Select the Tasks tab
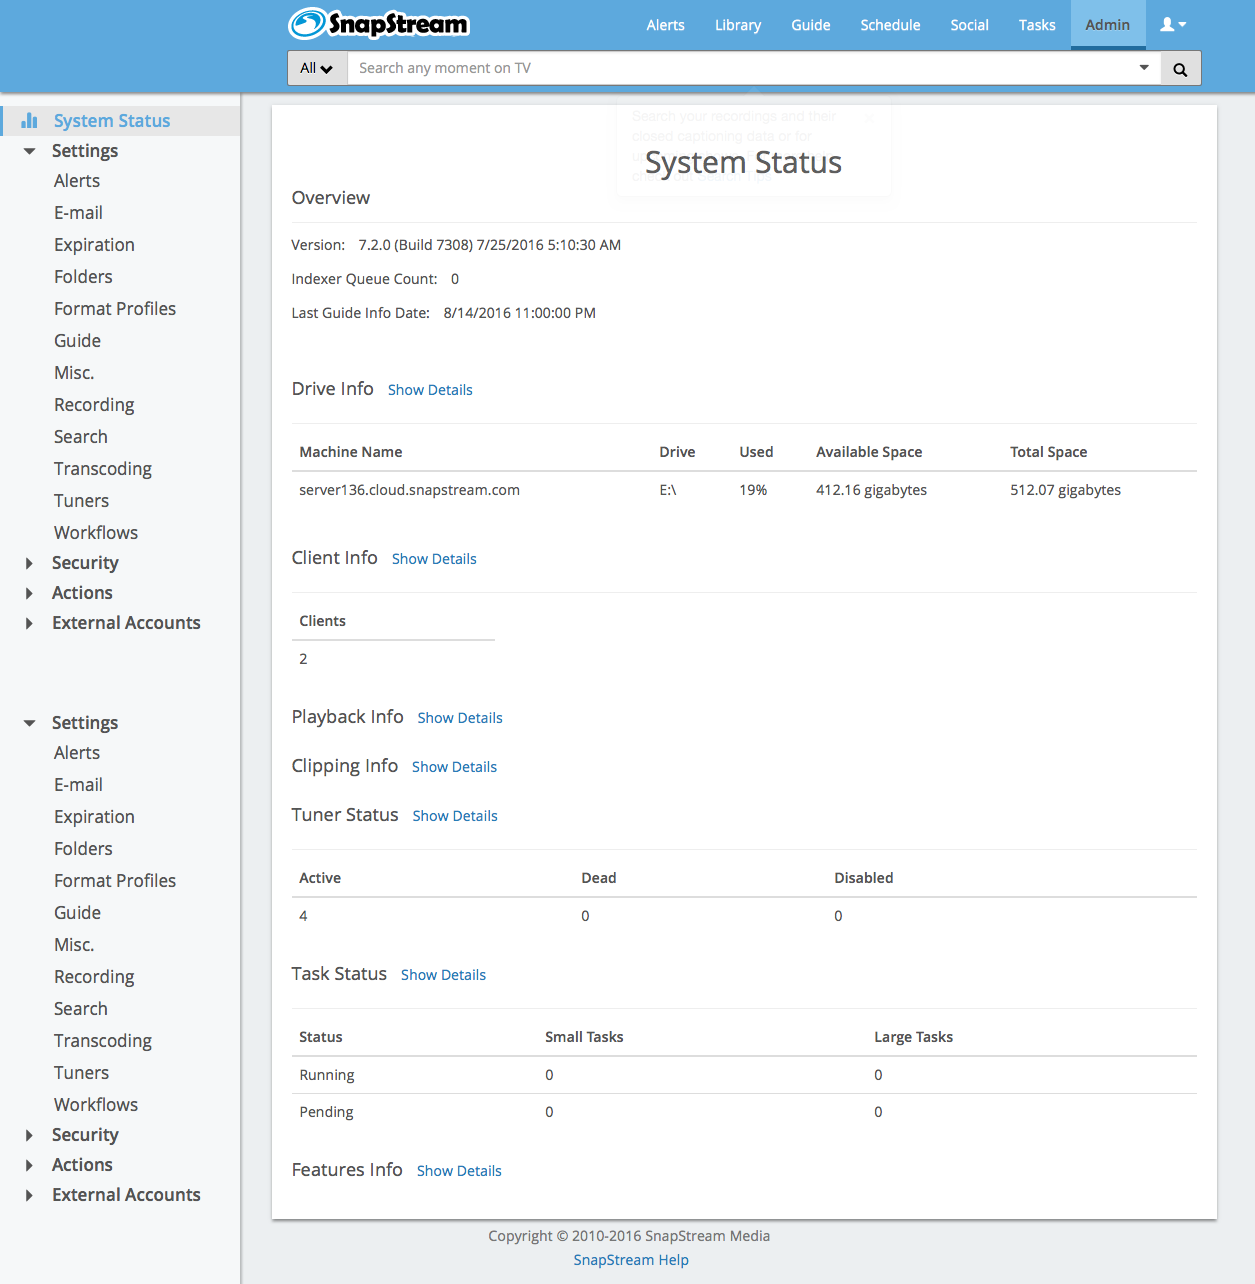1255x1284 pixels. (x=1037, y=25)
